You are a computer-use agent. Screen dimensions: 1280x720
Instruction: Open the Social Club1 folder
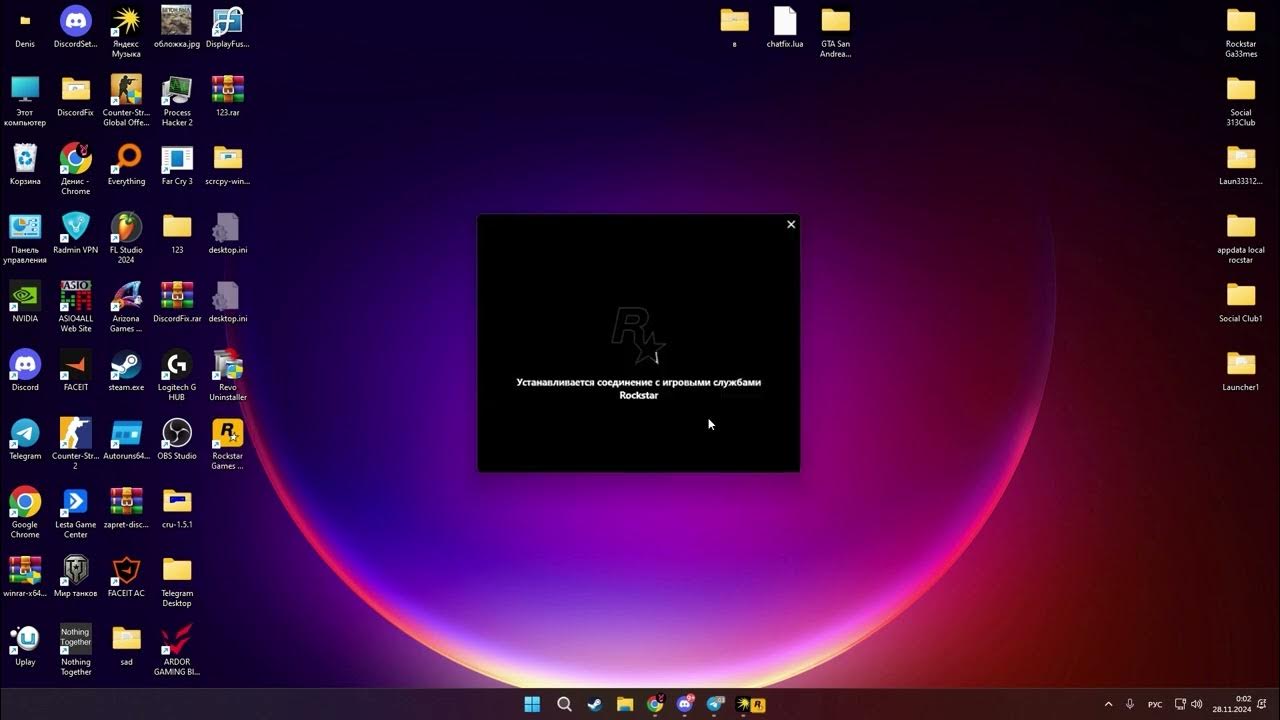point(1241,301)
